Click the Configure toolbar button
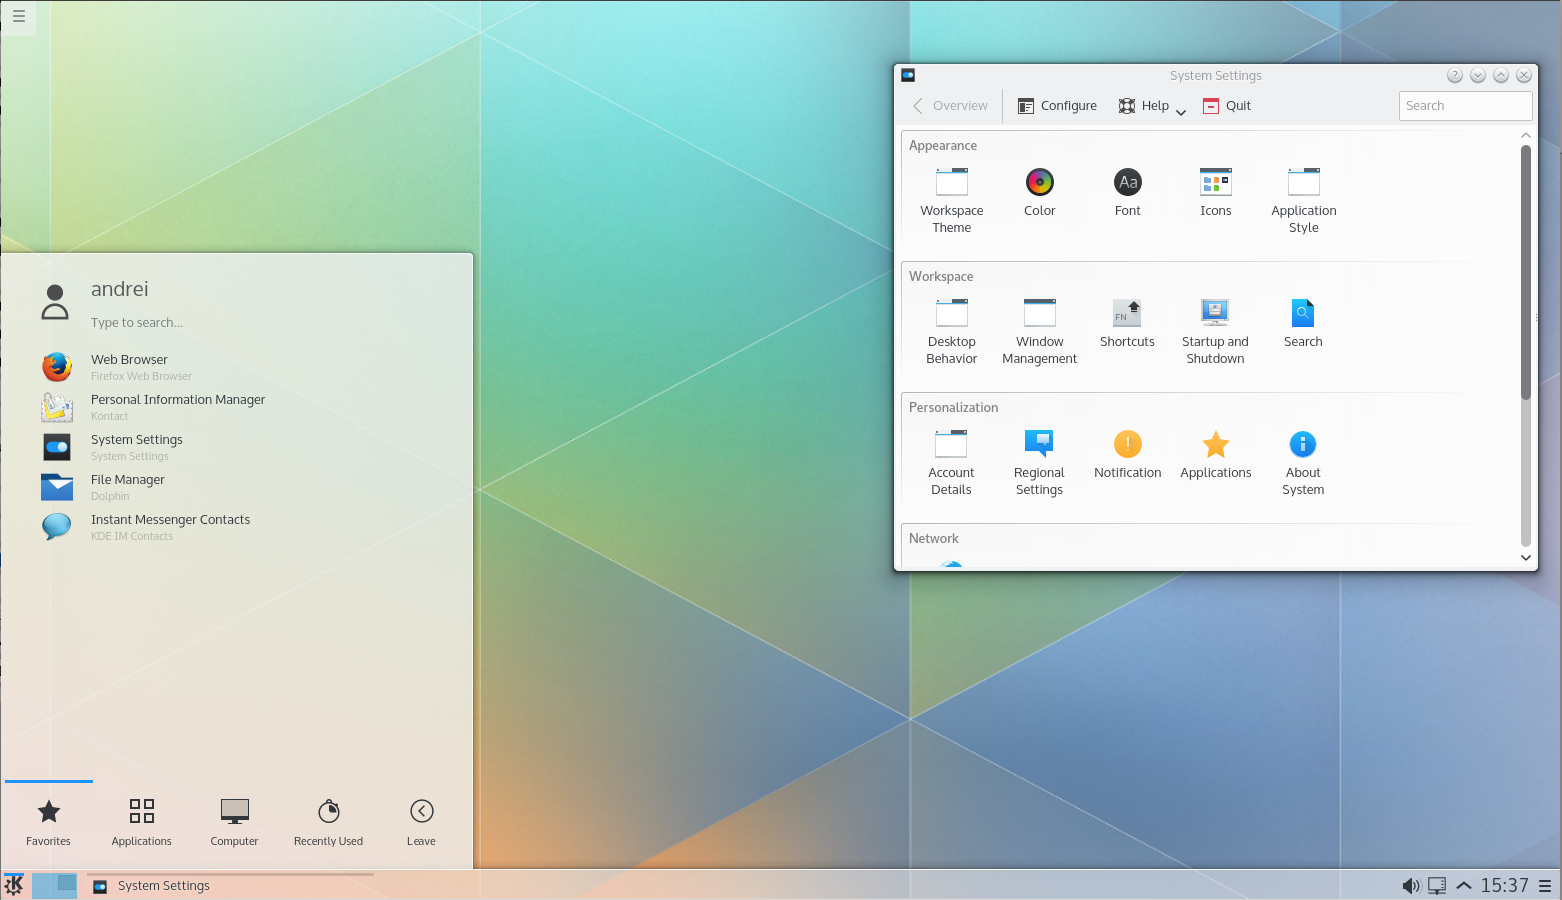Screen dimensions: 1562x900 pyautogui.click(x=1057, y=106)
